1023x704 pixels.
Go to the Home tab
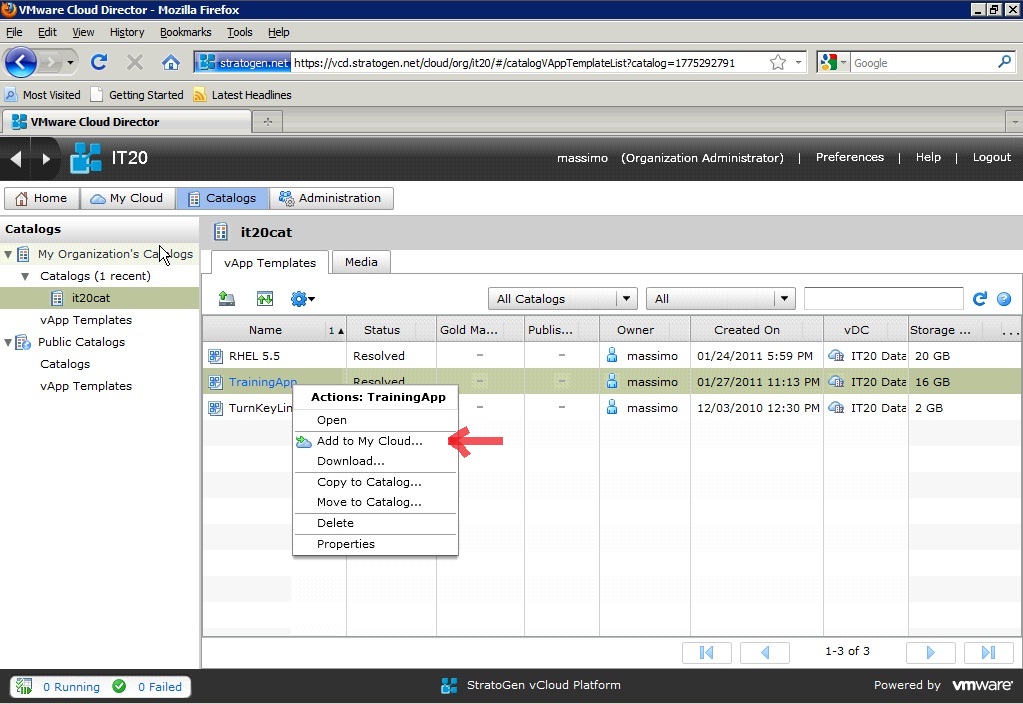42,198
